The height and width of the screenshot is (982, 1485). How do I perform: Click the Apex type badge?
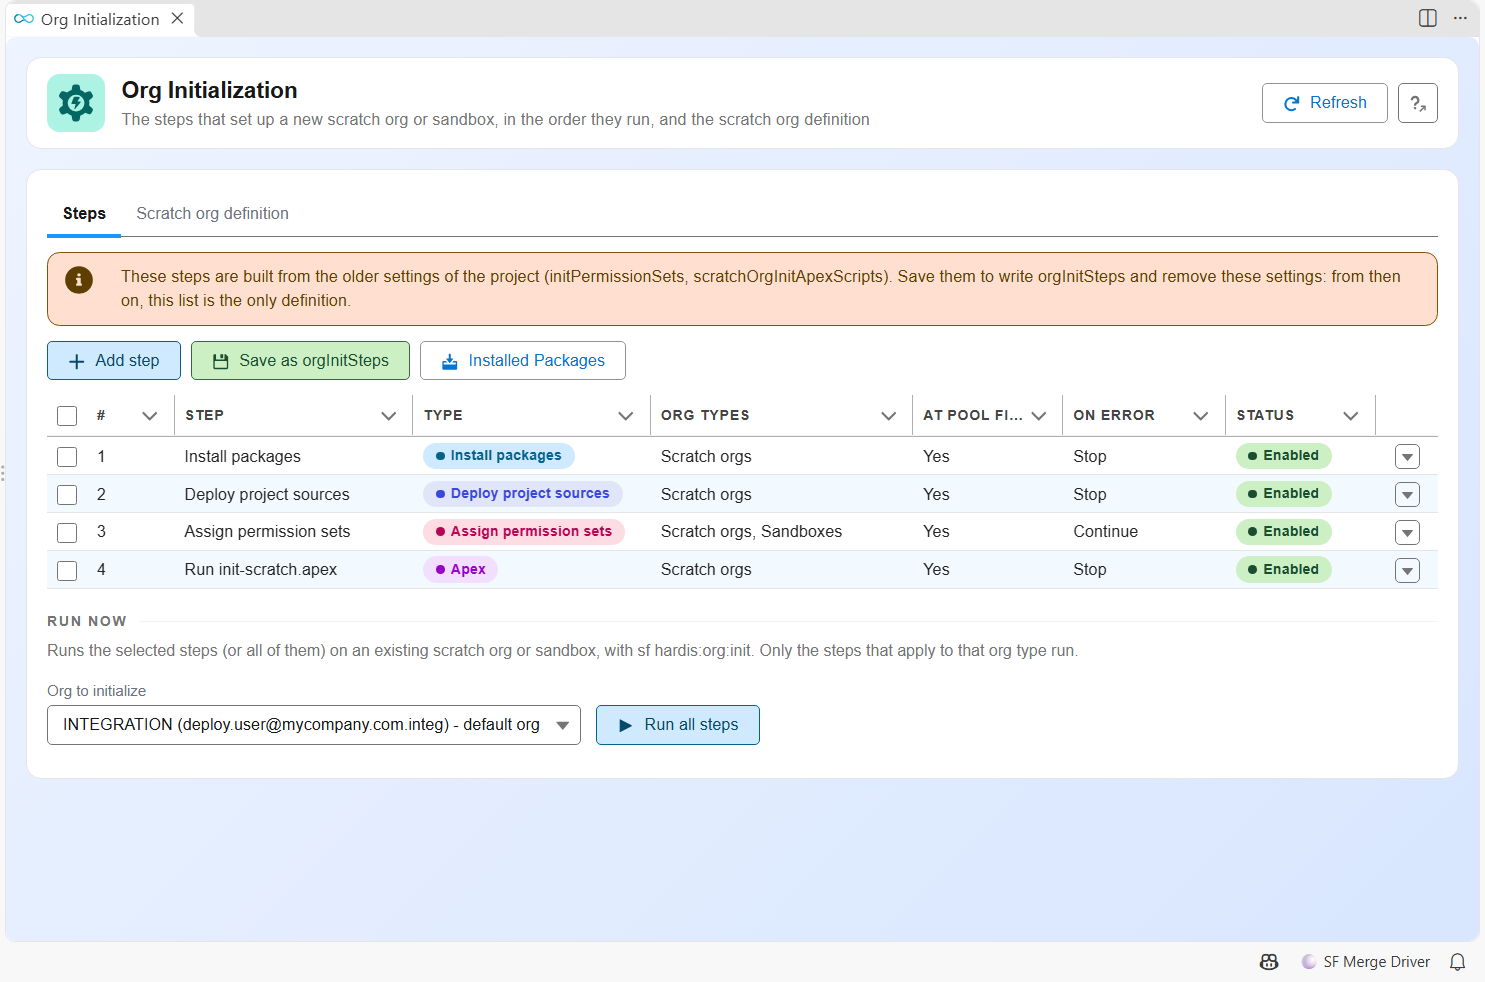(x=460, y=570)
